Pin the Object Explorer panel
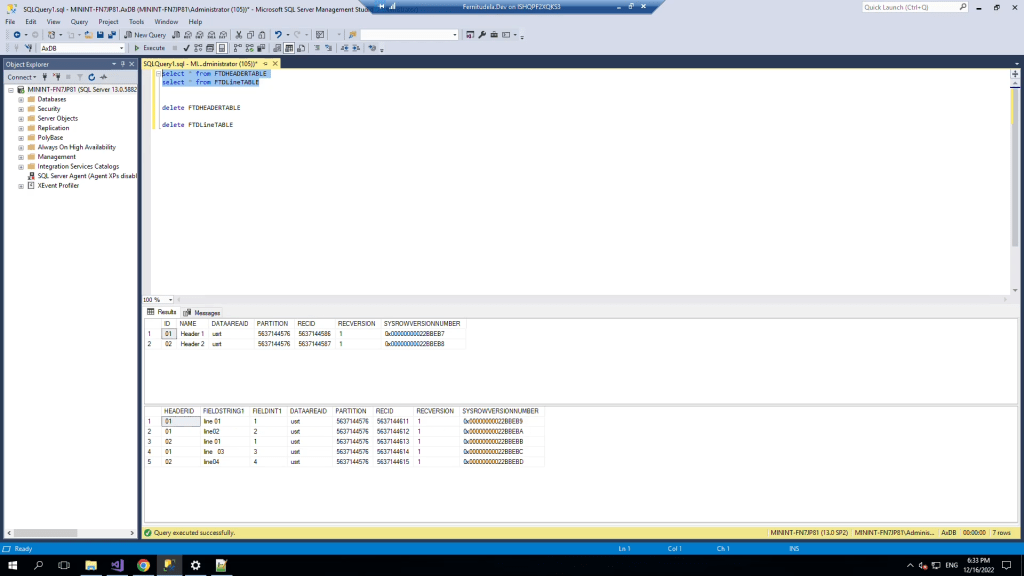 pos(124,64)
